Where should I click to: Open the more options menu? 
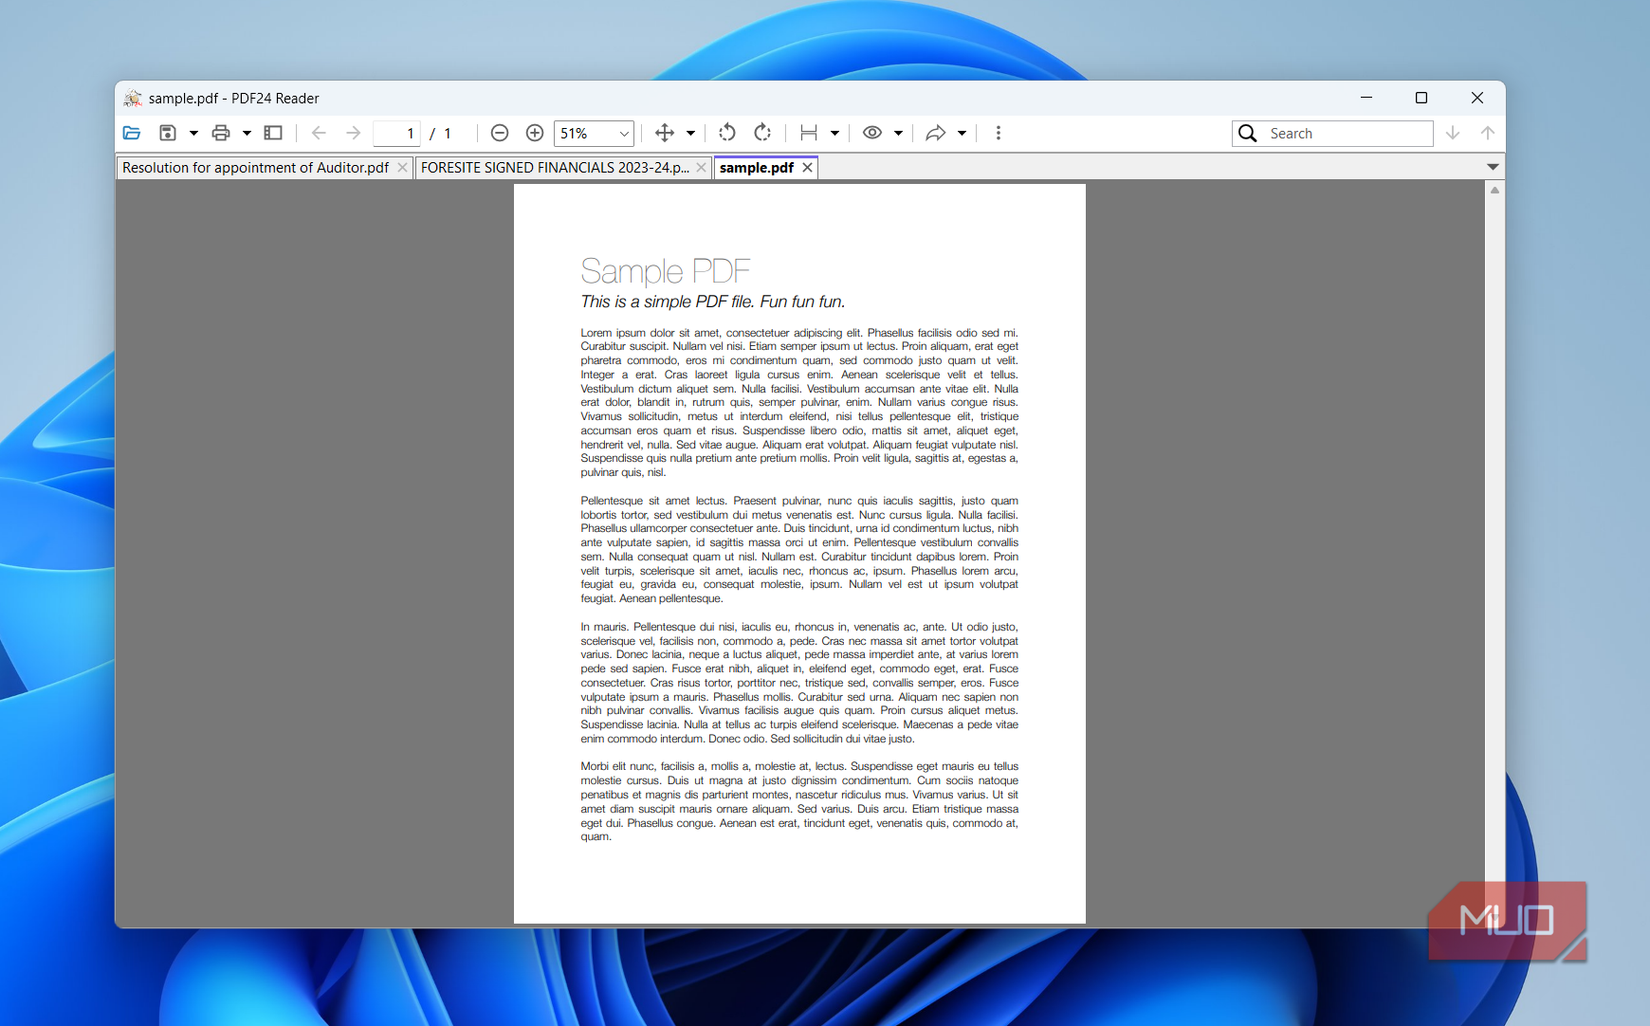pyautogui.click(x=997, y=132)
